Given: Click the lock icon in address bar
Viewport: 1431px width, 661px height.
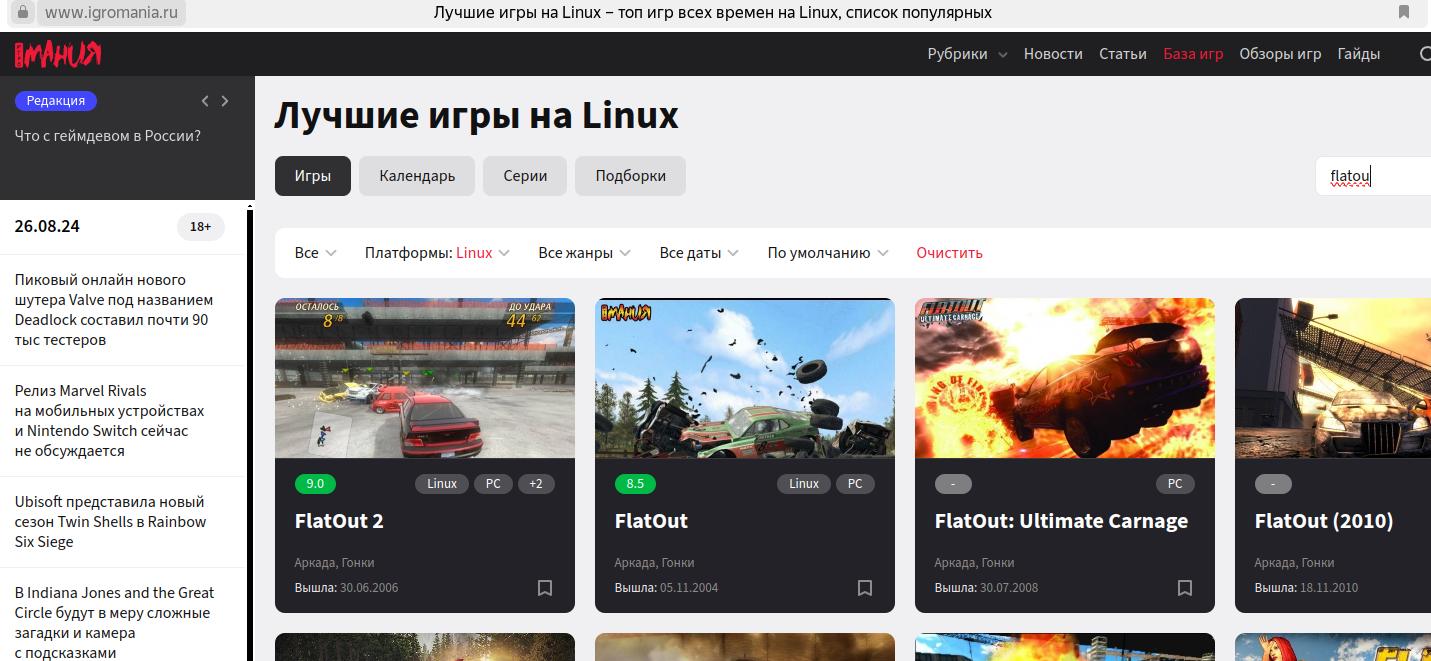Looking at the screenshot, I should (x=23, y=13).
